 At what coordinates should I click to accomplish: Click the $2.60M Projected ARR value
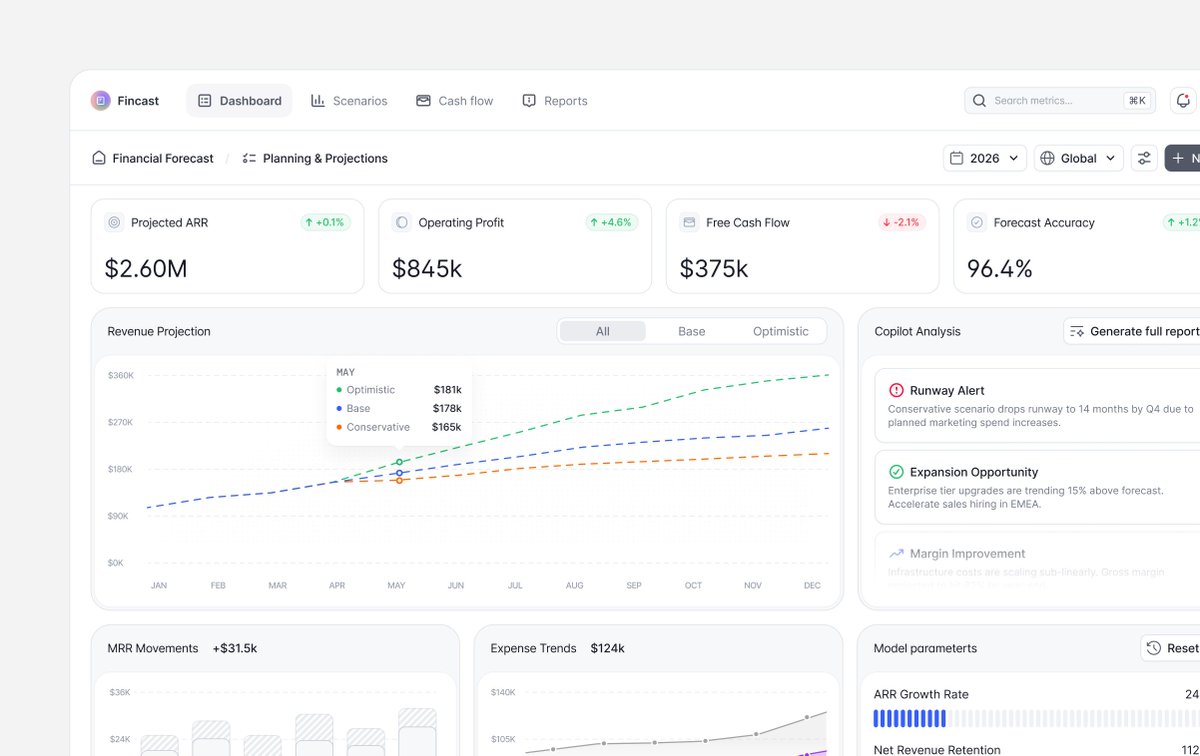click(146, 268)
